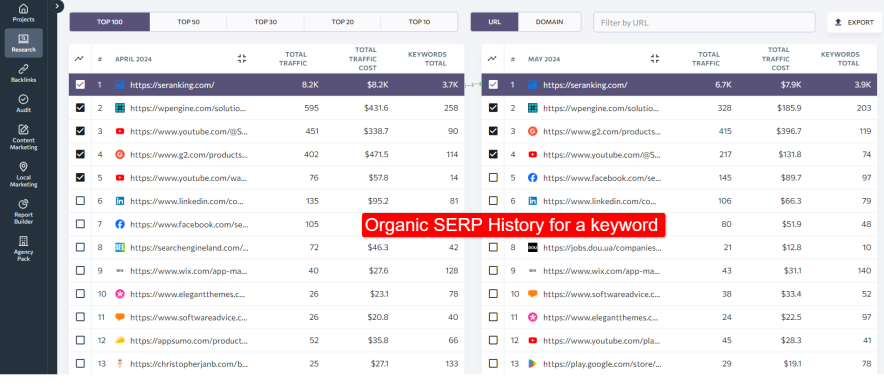Open the Research section in sidebar
This screenshot has height=391, width=884.
point(24,43)
